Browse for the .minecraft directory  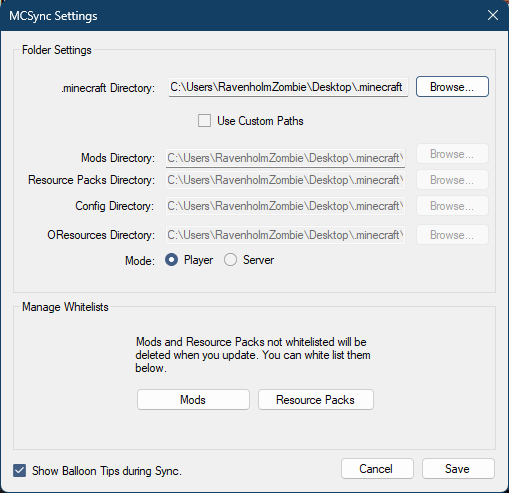click(452, 87)
